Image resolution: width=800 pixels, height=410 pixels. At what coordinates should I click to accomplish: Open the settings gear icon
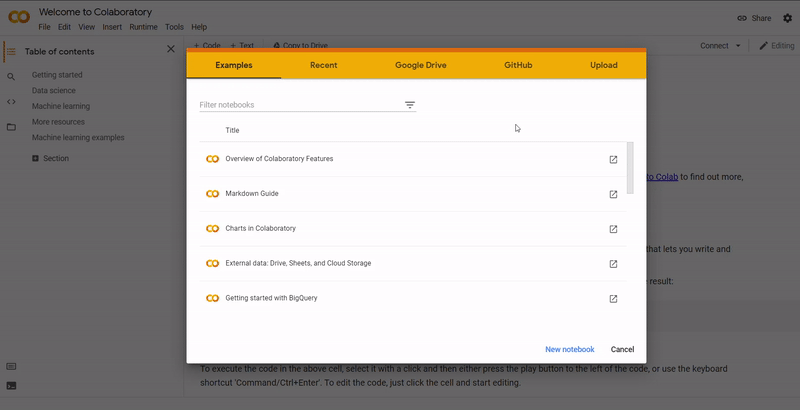pos(788,18)
